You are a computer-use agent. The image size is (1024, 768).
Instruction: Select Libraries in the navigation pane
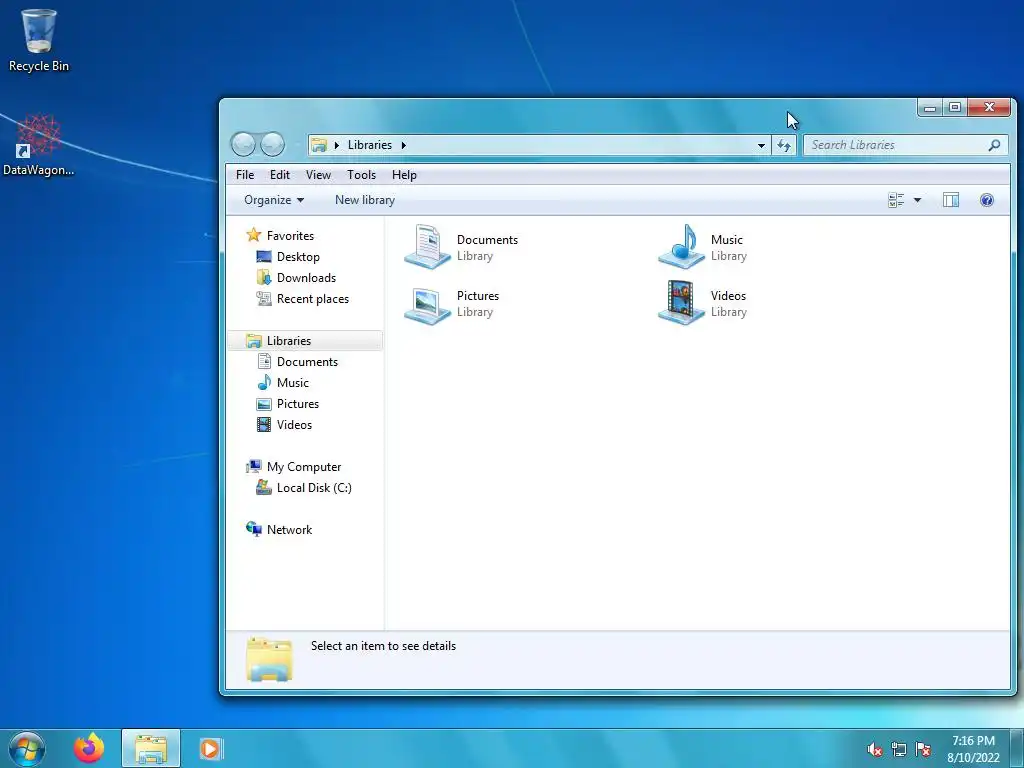click(x=304, y=341)
